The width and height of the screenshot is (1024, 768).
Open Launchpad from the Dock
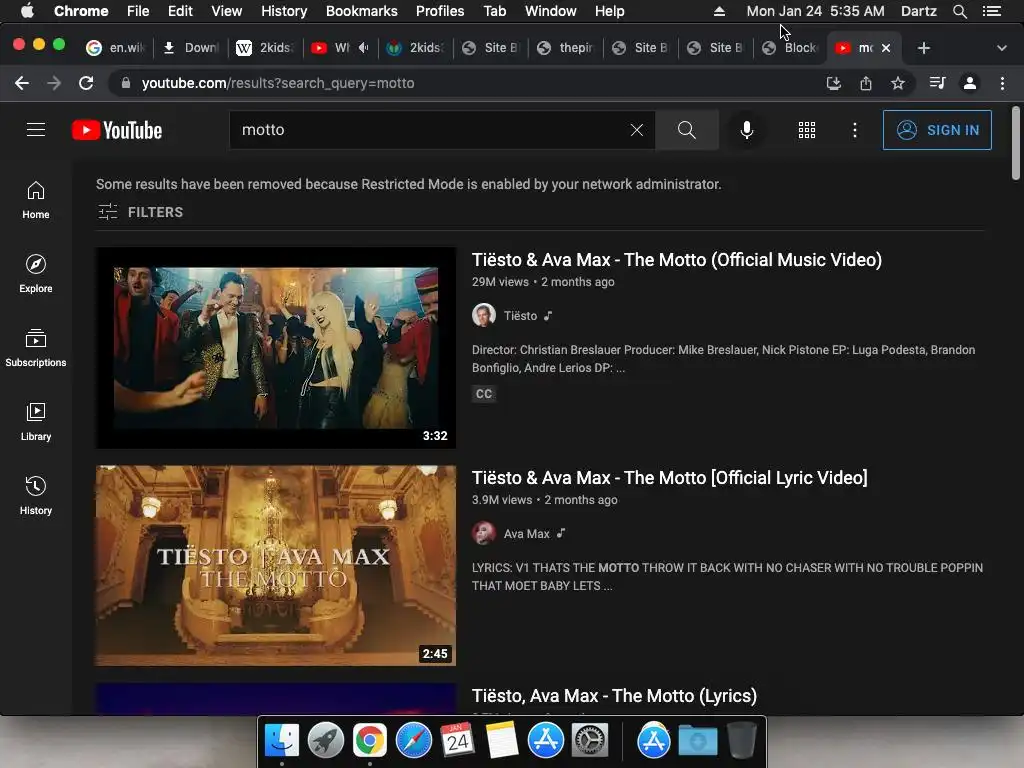pyautogui.click(x=325, y=741)
